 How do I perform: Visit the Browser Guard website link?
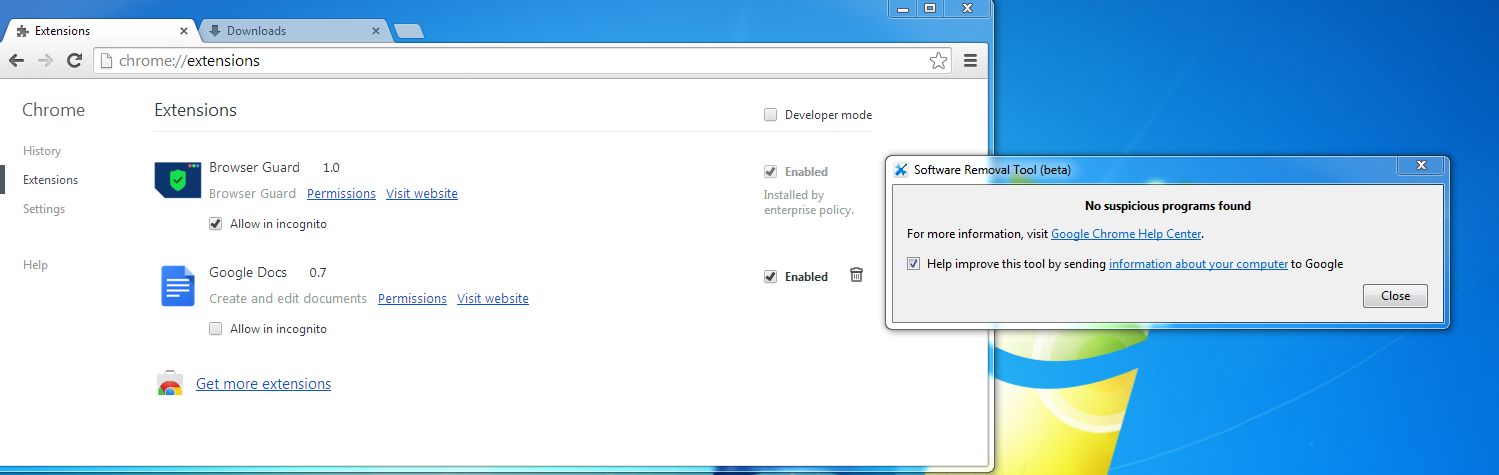coord(422,194)
